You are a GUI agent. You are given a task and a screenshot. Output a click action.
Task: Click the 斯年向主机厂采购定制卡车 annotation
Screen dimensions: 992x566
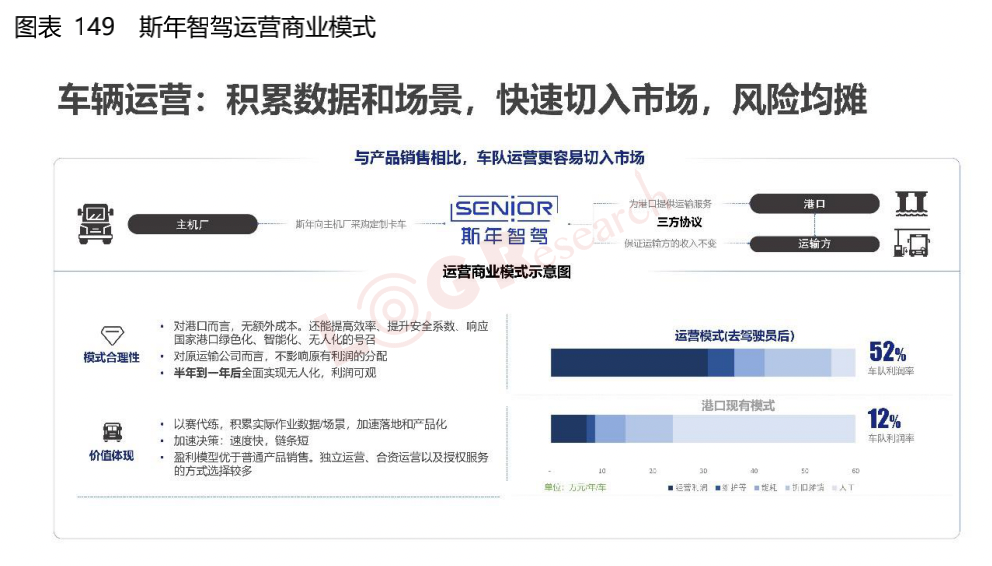[x=351, y=225]
